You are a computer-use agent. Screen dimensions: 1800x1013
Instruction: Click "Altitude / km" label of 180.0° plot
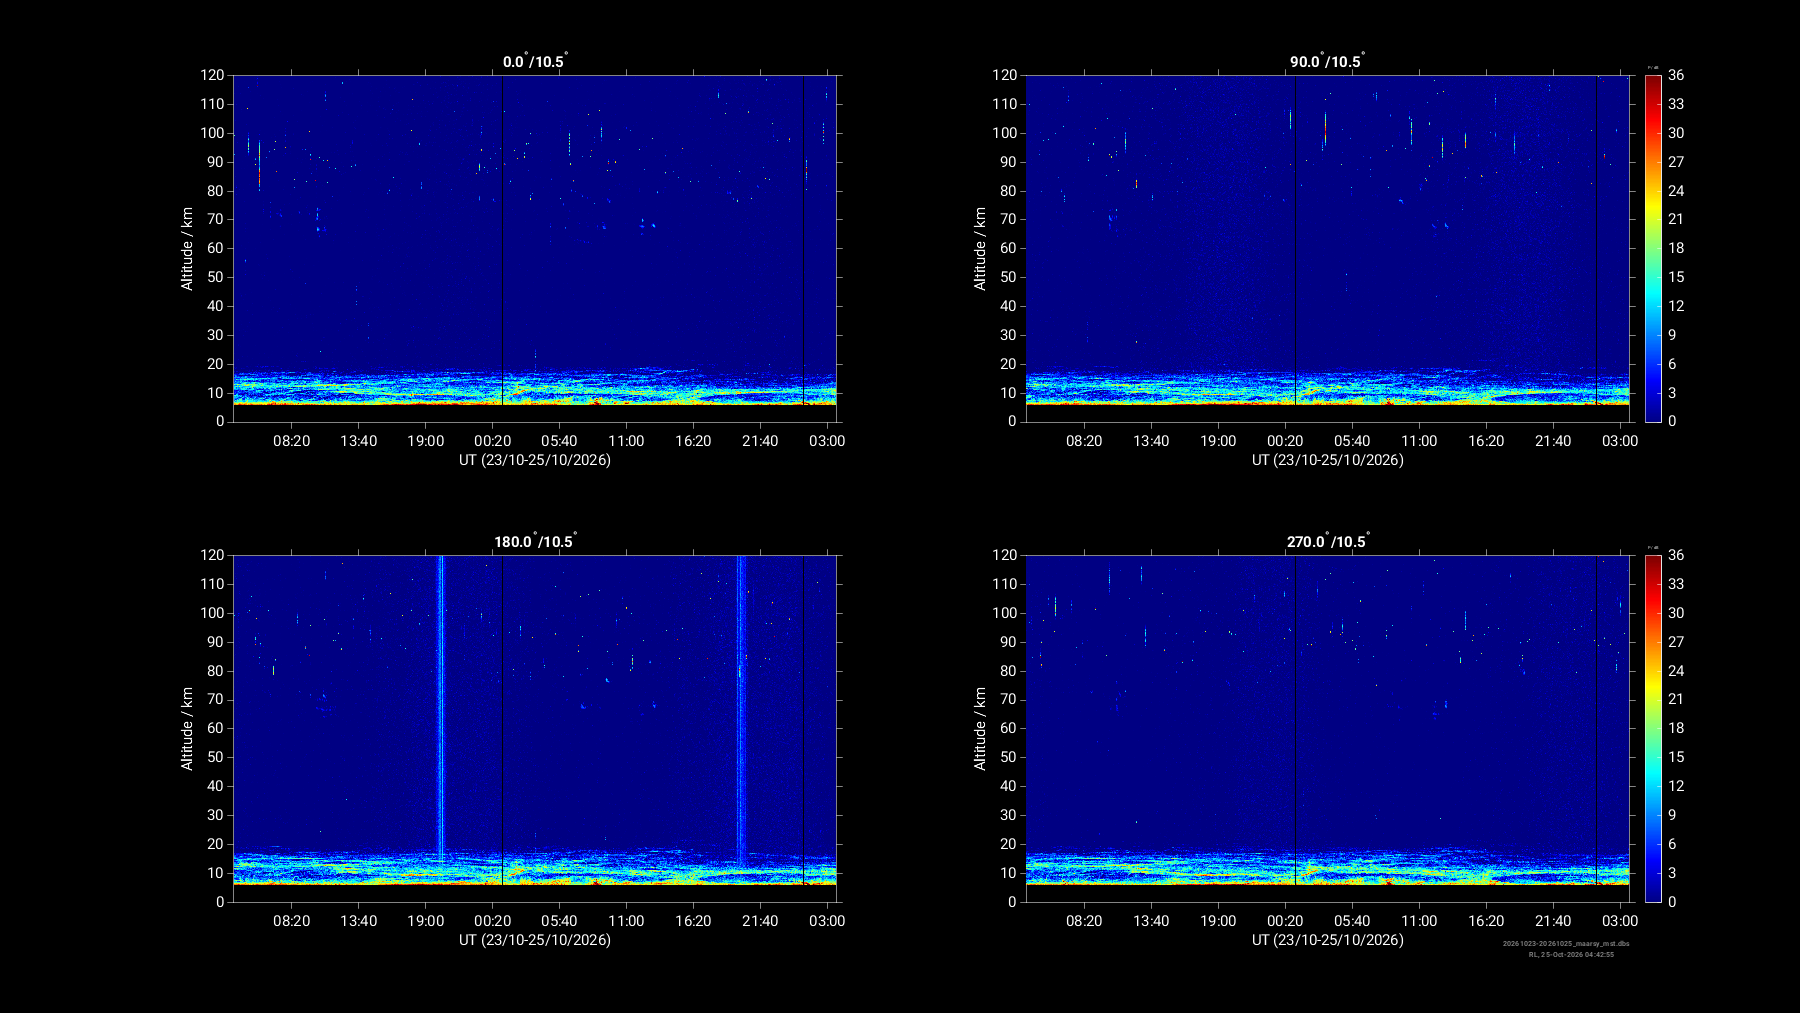187,728
